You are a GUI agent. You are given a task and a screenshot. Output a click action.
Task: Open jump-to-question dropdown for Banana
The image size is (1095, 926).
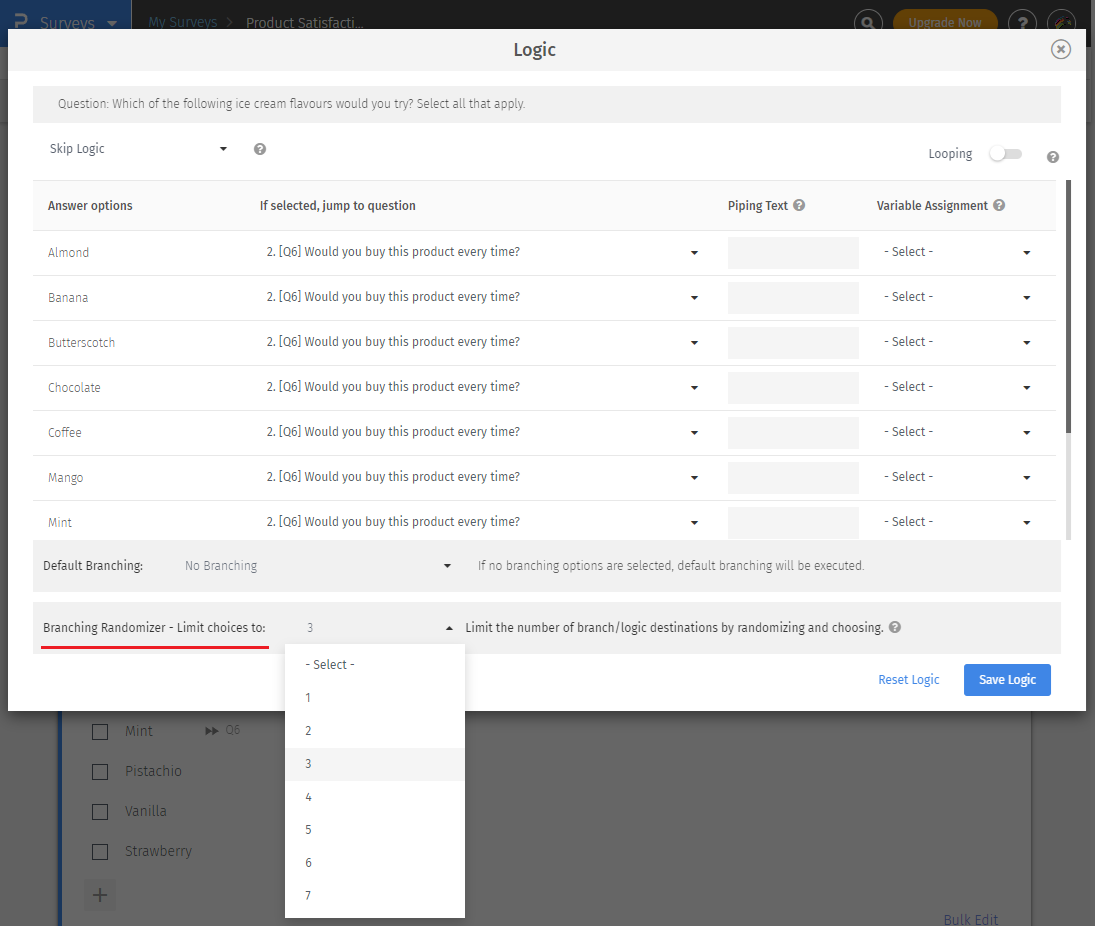(482, 297)
